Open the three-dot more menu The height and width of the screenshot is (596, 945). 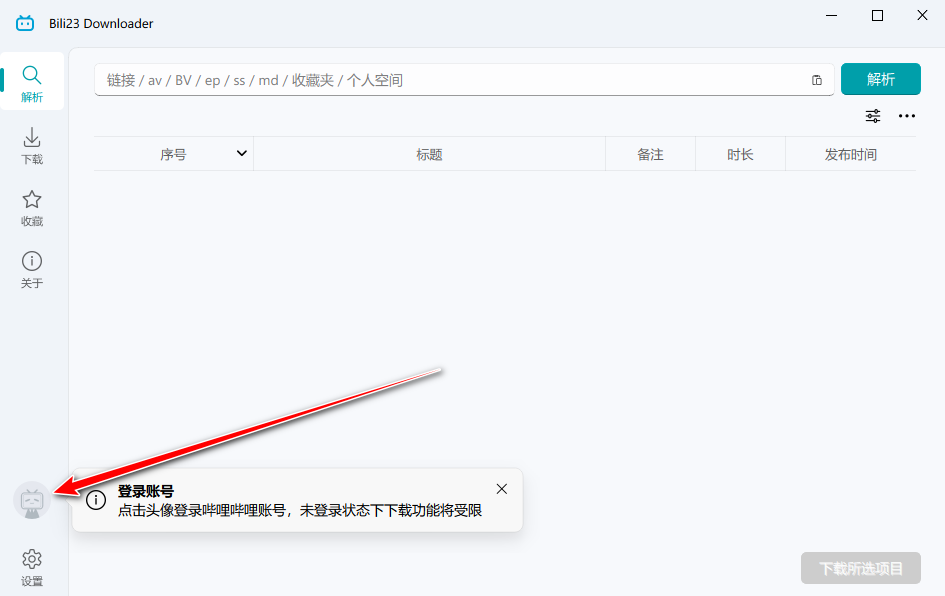coord(906,116)
